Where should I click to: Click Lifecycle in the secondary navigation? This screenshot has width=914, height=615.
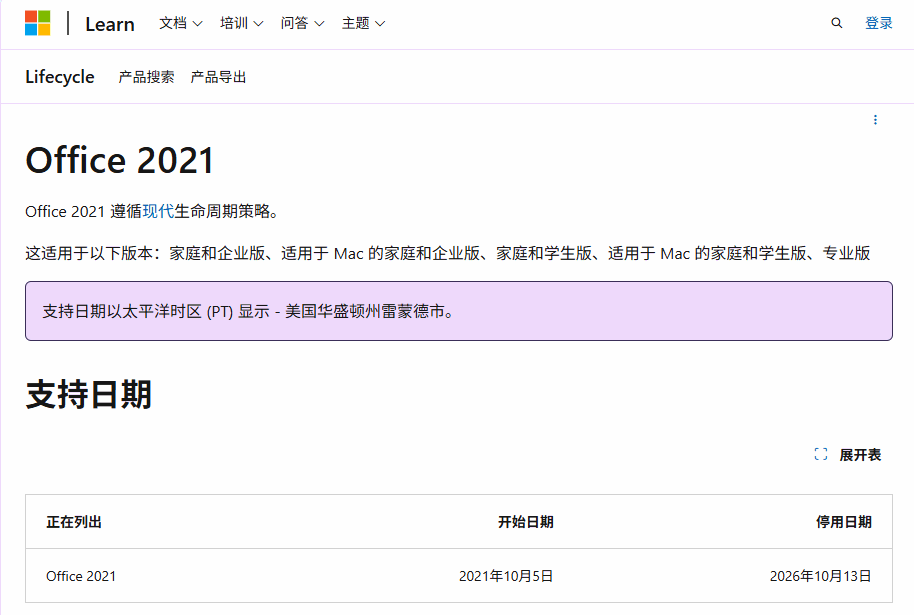59,77
